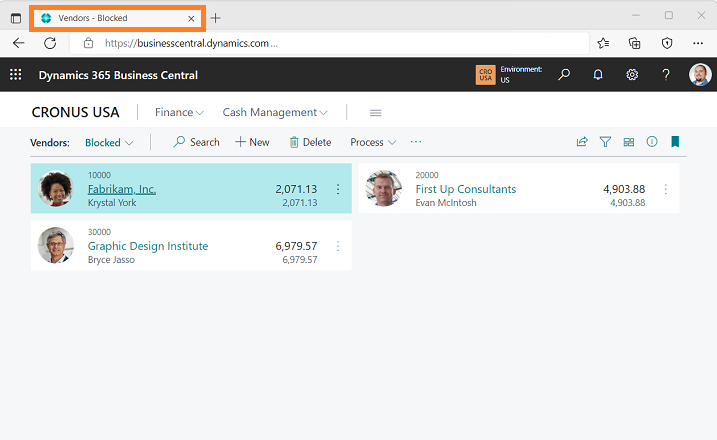Click Krystal York's vendor photo
The image size is (717, 440).
point(56,188)
